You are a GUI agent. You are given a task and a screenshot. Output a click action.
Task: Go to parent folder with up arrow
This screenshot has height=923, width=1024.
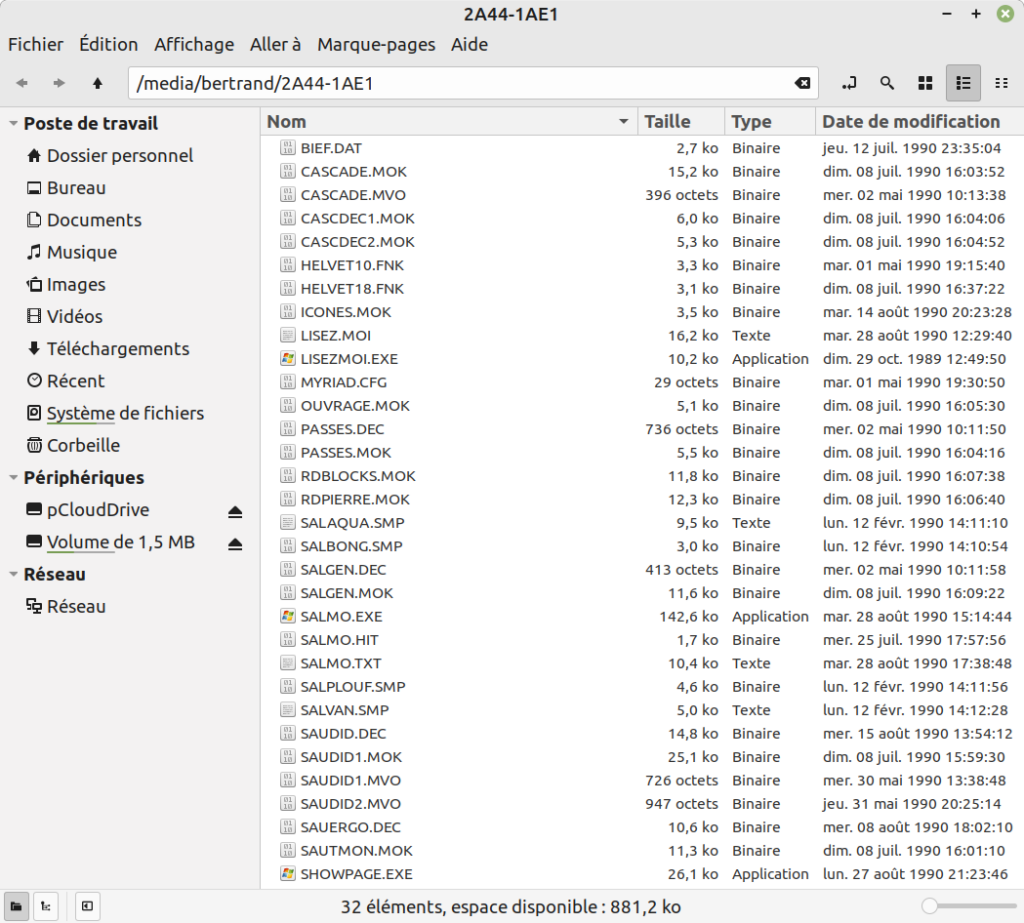pyautogui.click(x=97, y=83)
